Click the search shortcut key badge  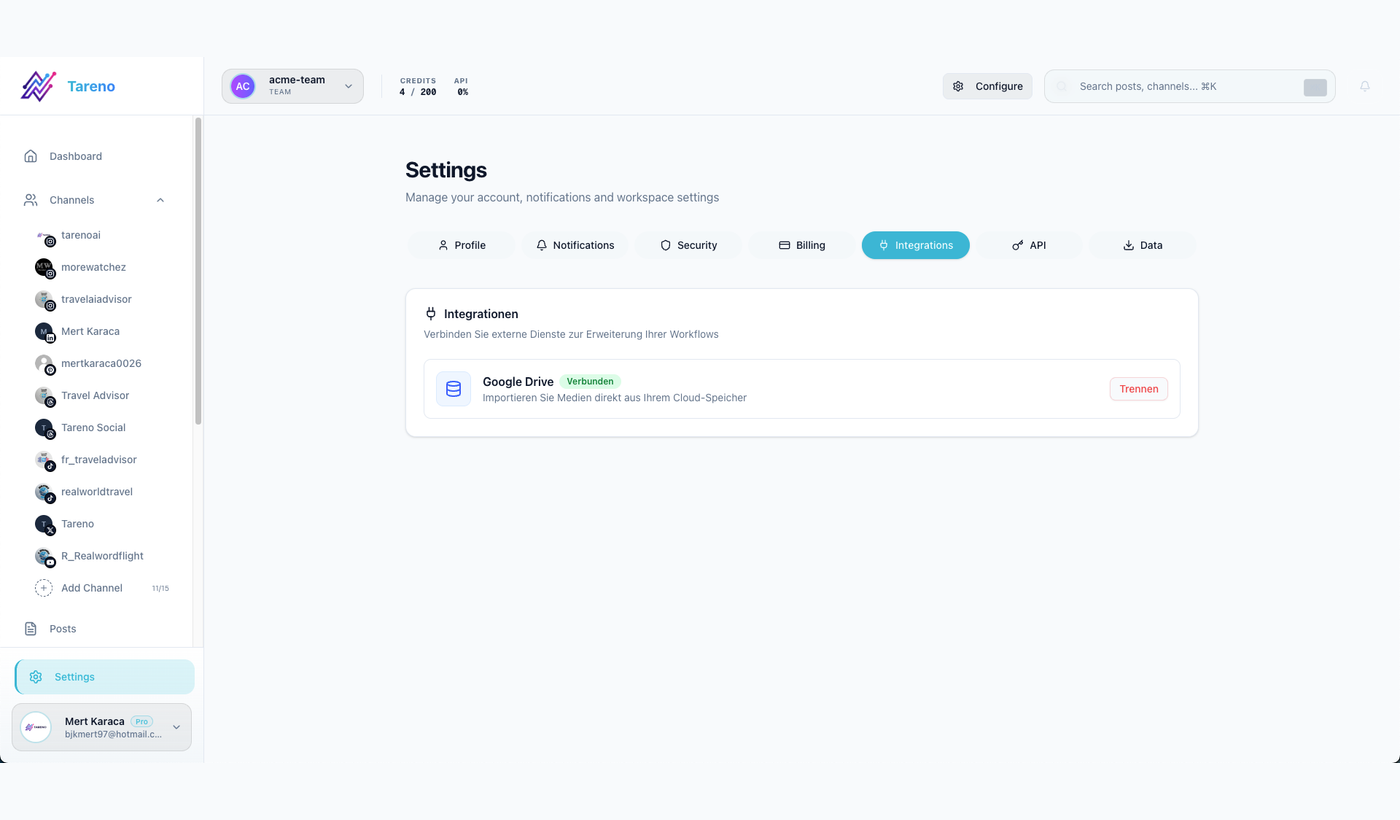[1315, 87]
